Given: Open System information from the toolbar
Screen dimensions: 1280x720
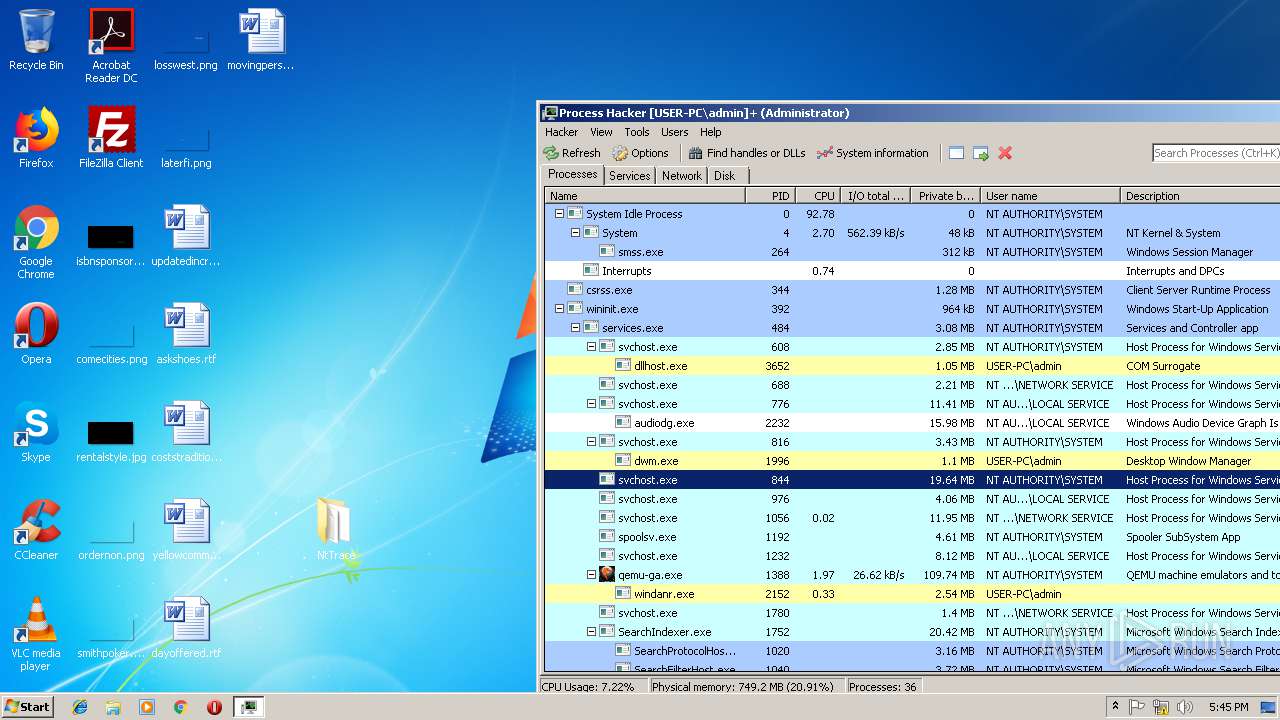Looking at the screenshot, I should click(873, 153).
